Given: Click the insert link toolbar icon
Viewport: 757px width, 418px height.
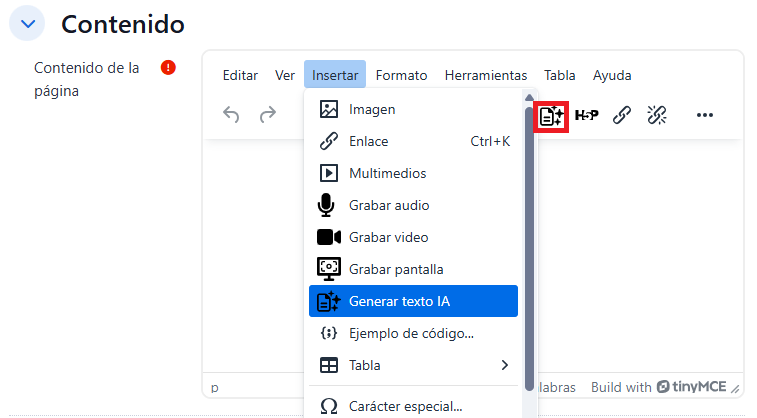Looking at the screenshot, I should click(x=621, y=115).
